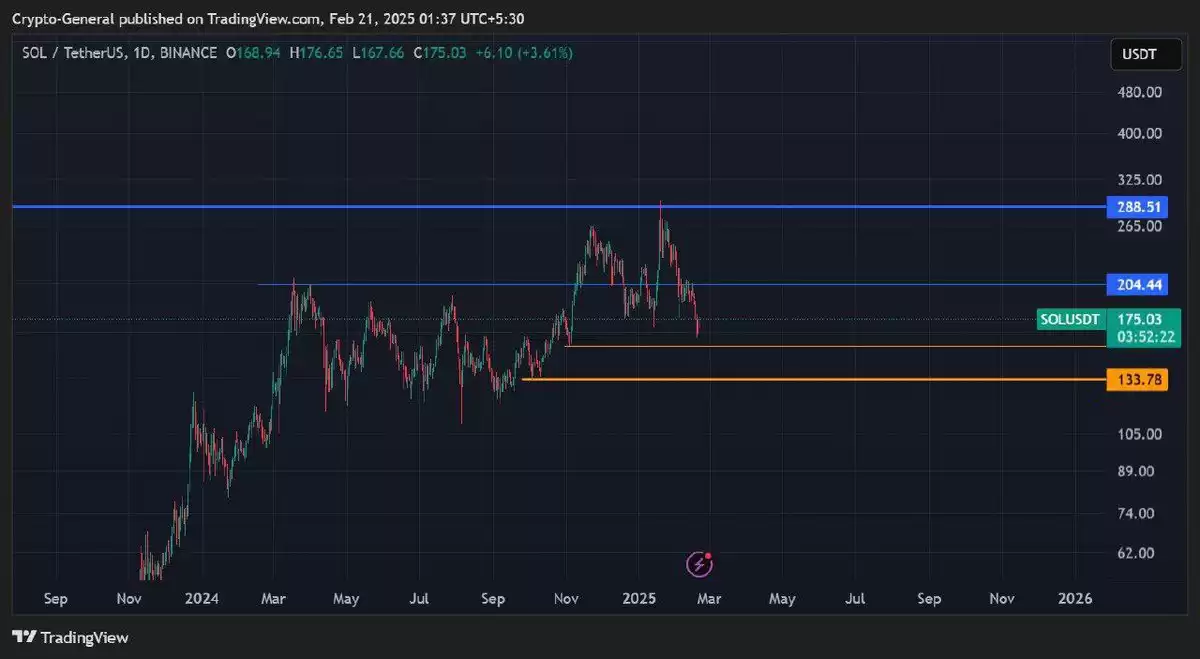The image size is (1200, 659).
Task: Select the 288.51 blue price label
Action: (1137, 207)
